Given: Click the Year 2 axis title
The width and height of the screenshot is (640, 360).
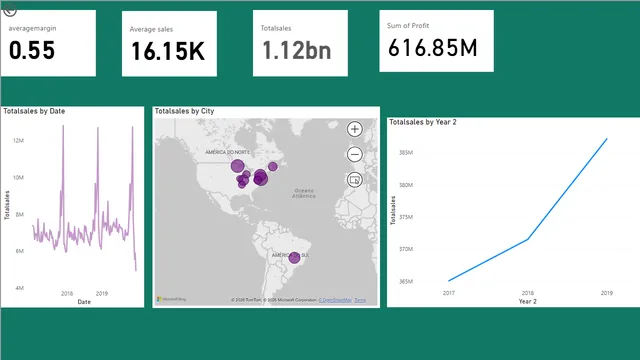Looking at the screenshot, I should point(527,302).
